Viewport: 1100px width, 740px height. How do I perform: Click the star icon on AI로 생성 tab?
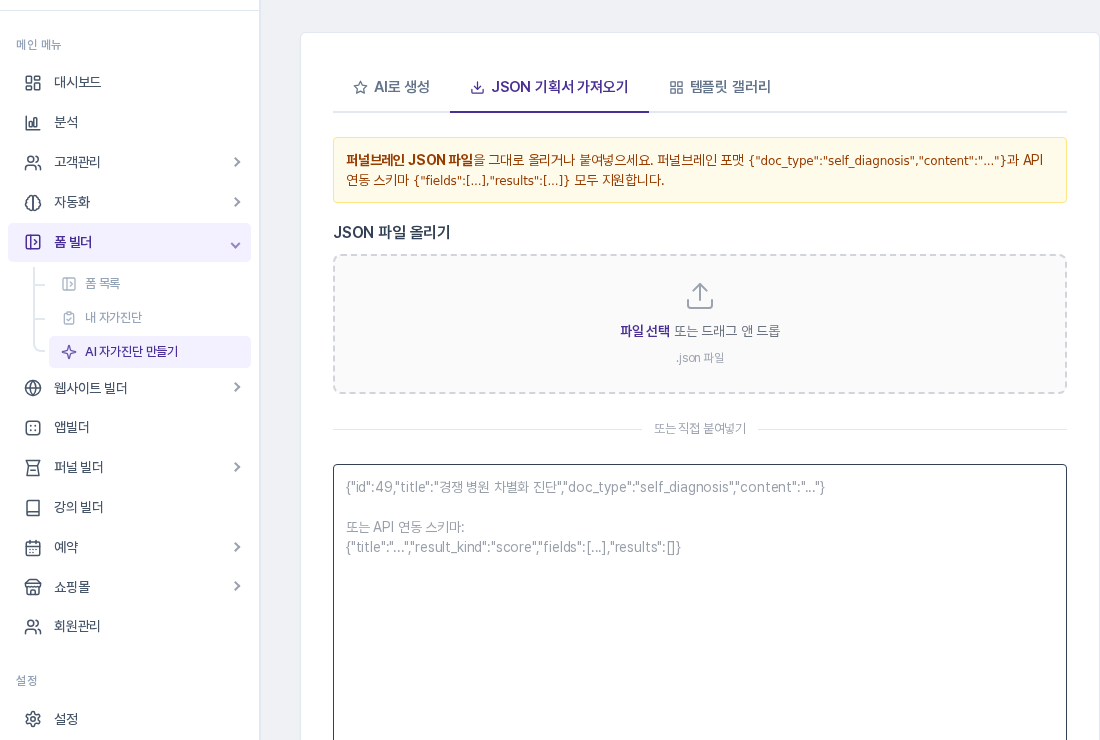[x=360, y=88]
